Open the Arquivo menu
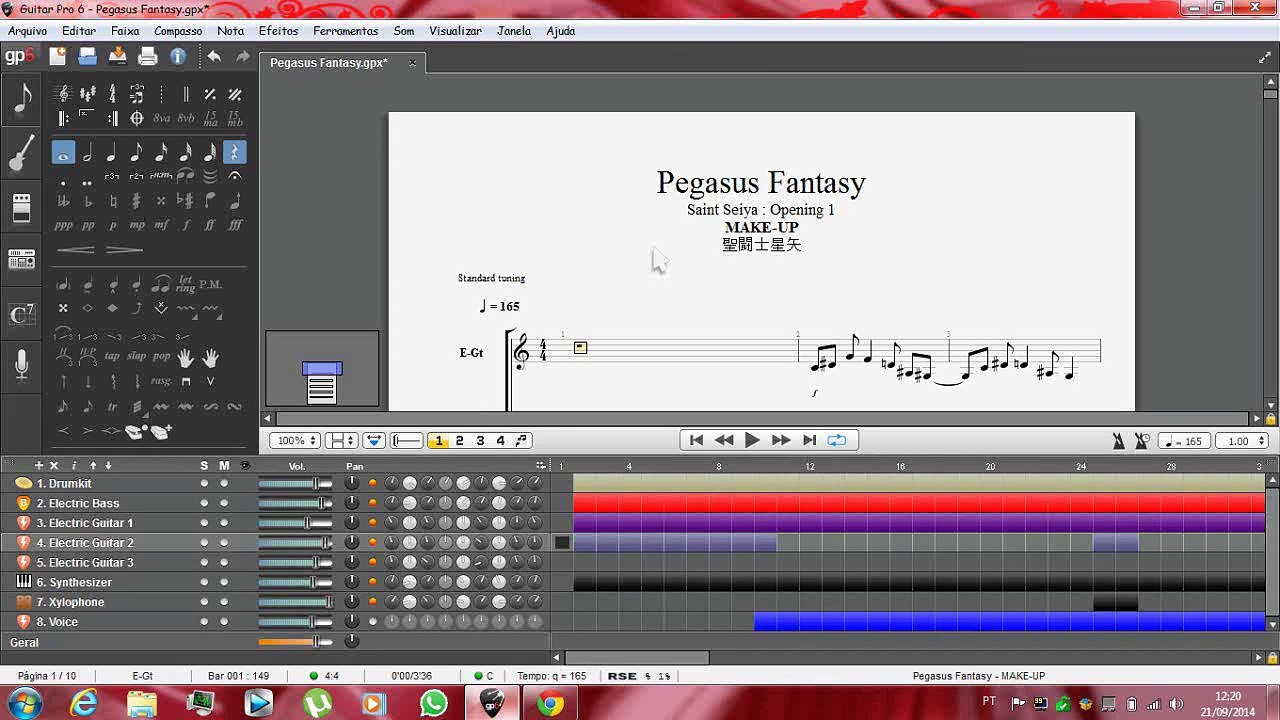1280x720 pixels. click(27, 31)
